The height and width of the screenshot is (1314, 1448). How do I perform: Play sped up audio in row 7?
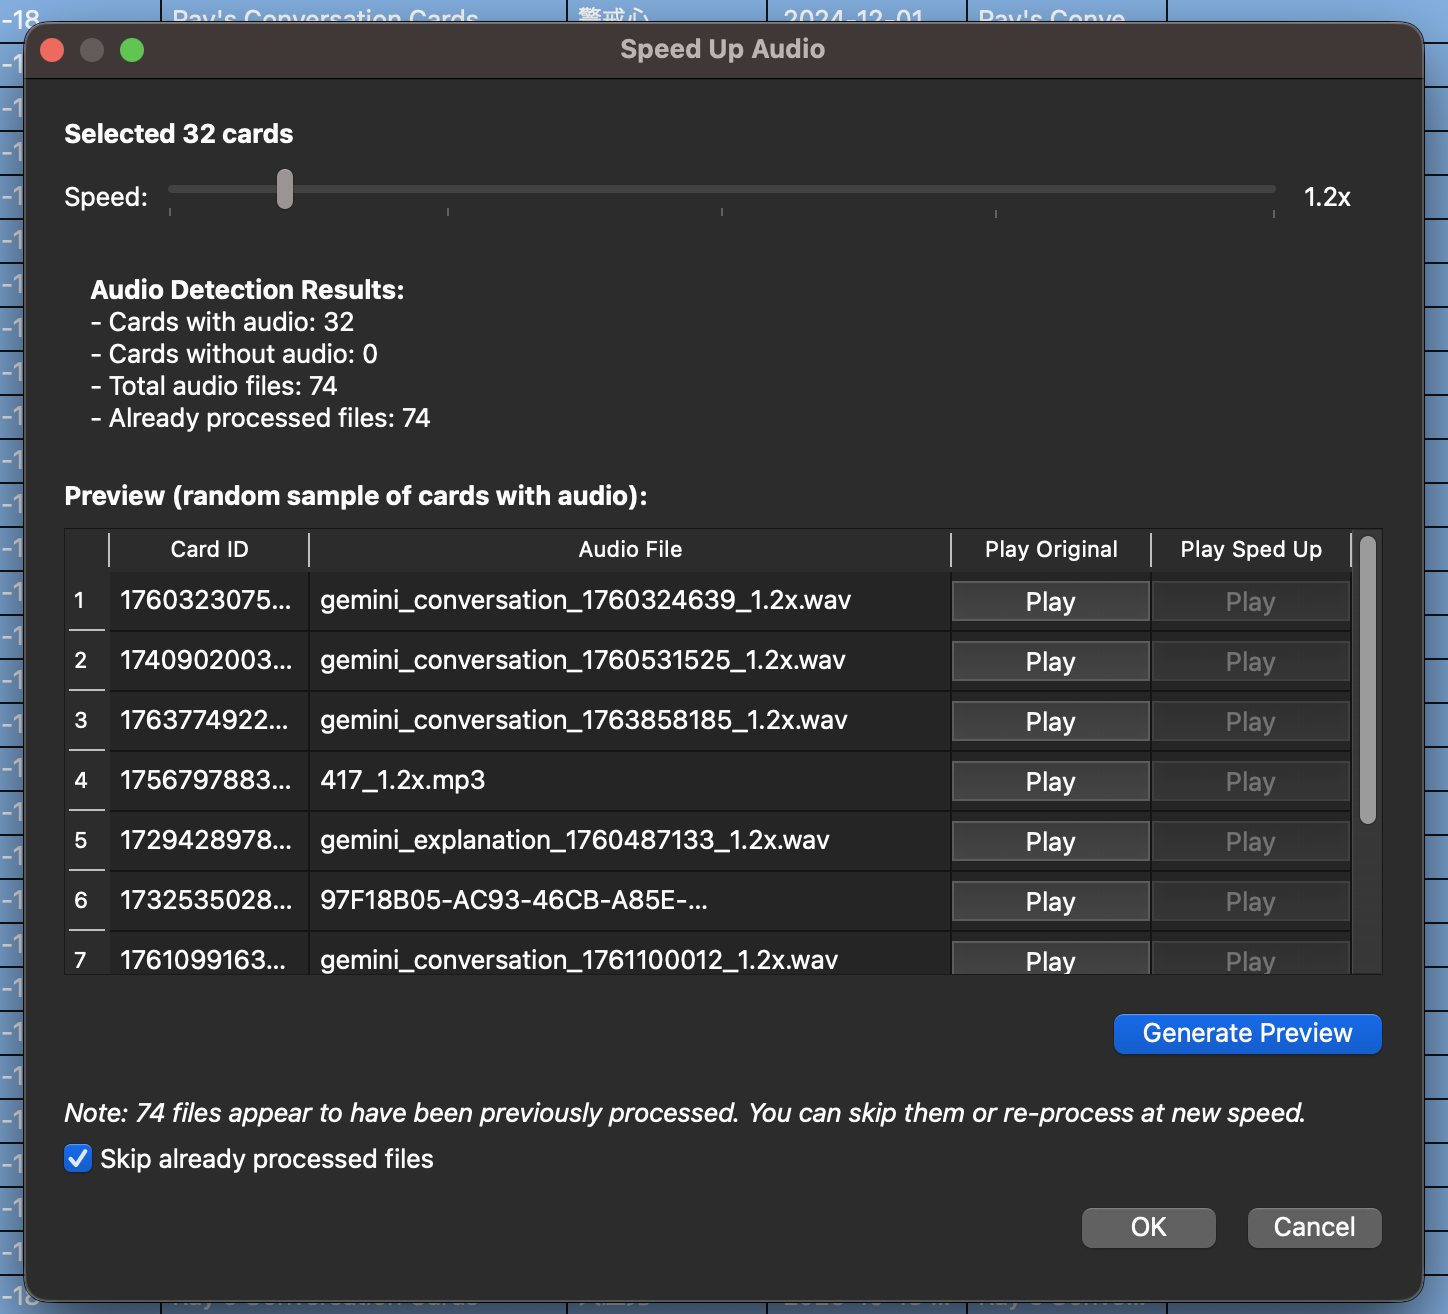pyautogui.click(x=1250, y=958)
